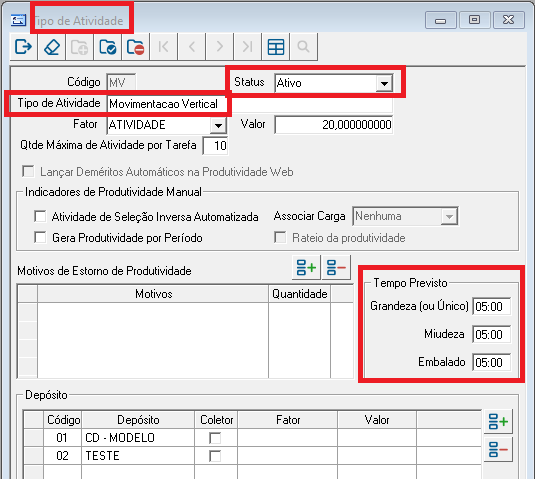
Task: Click the magnifier search icon
Action: click(x=303, y=47)
